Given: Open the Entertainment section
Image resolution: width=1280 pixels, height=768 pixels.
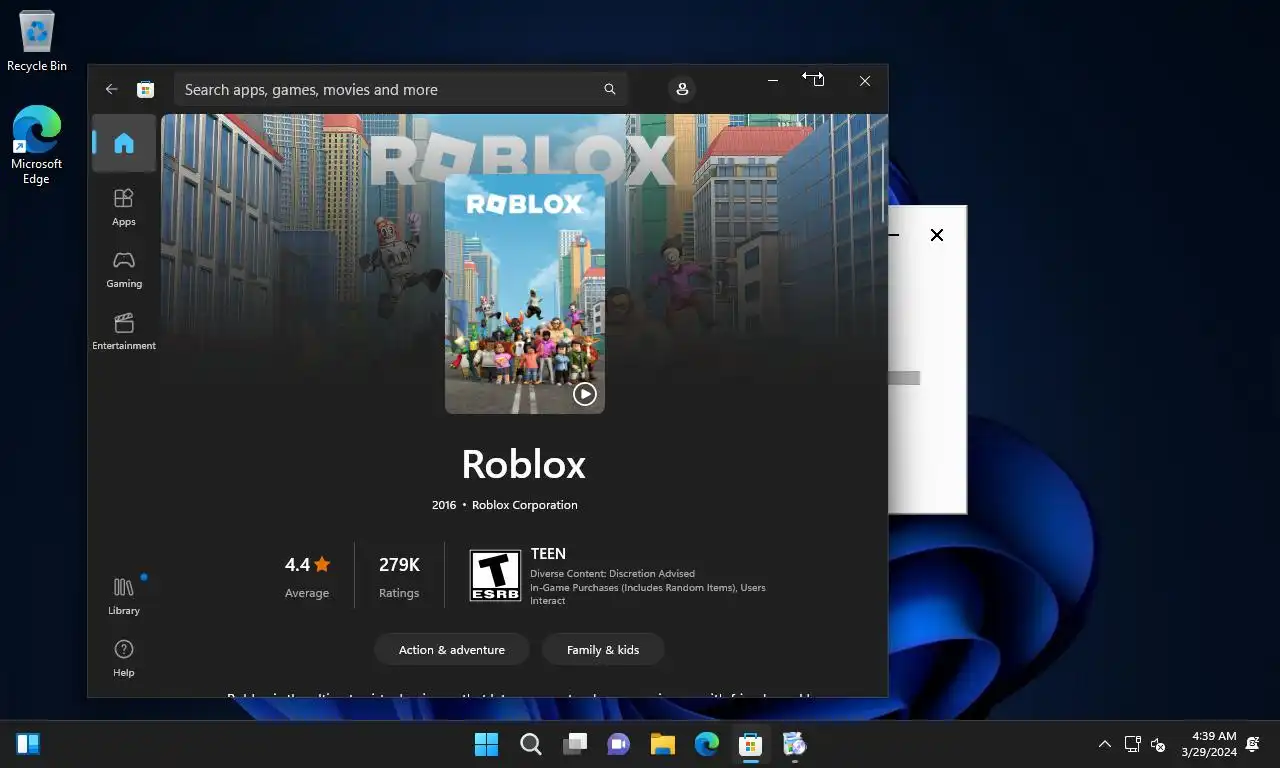Looking at the screenshot, I should pos(124,331).
